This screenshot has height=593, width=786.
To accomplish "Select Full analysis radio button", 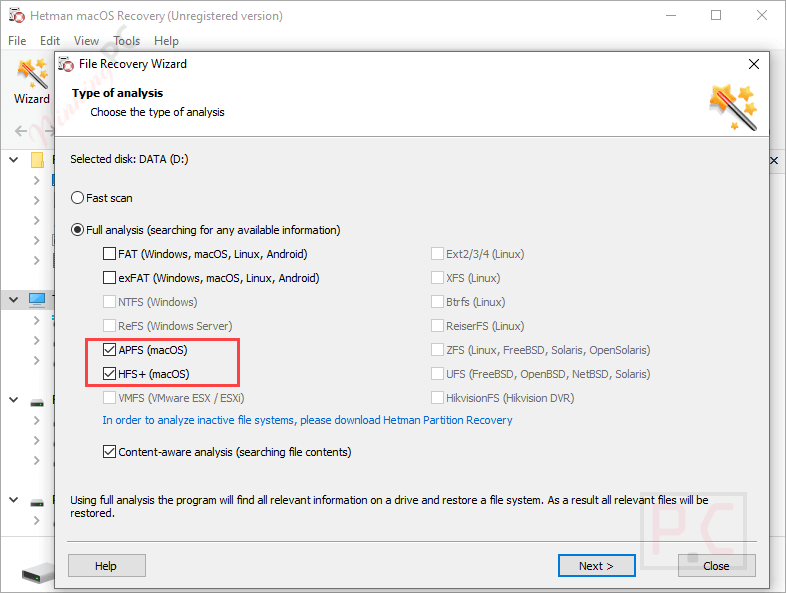I will 77,230.
